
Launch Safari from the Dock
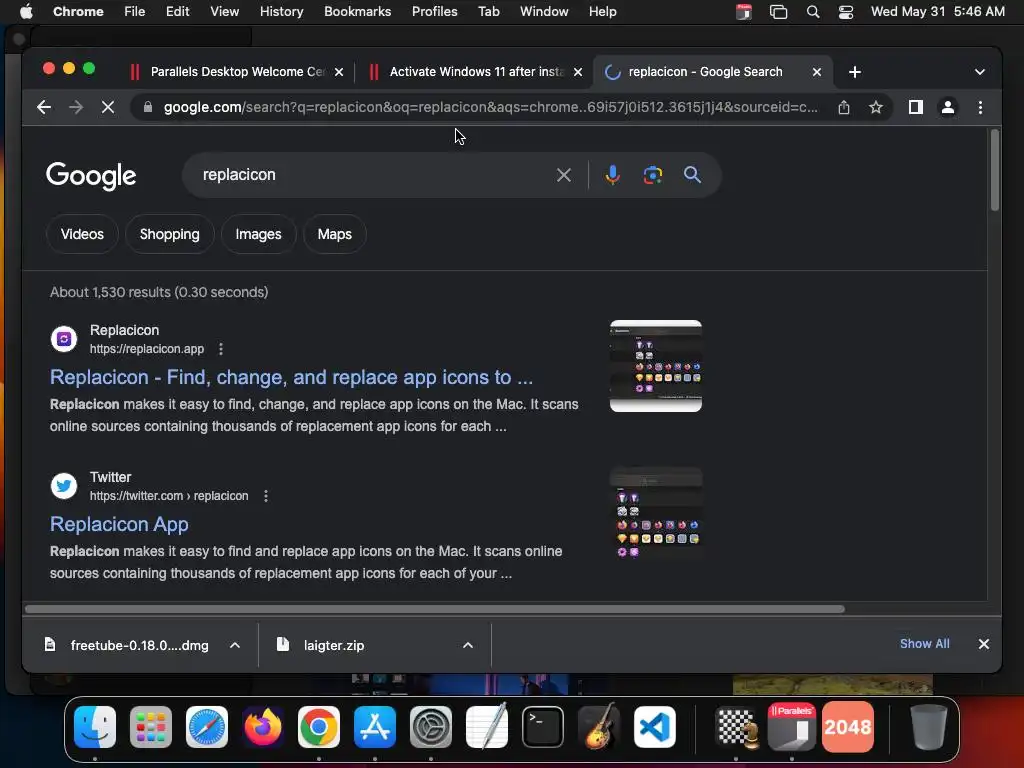(x=207, y=727)
